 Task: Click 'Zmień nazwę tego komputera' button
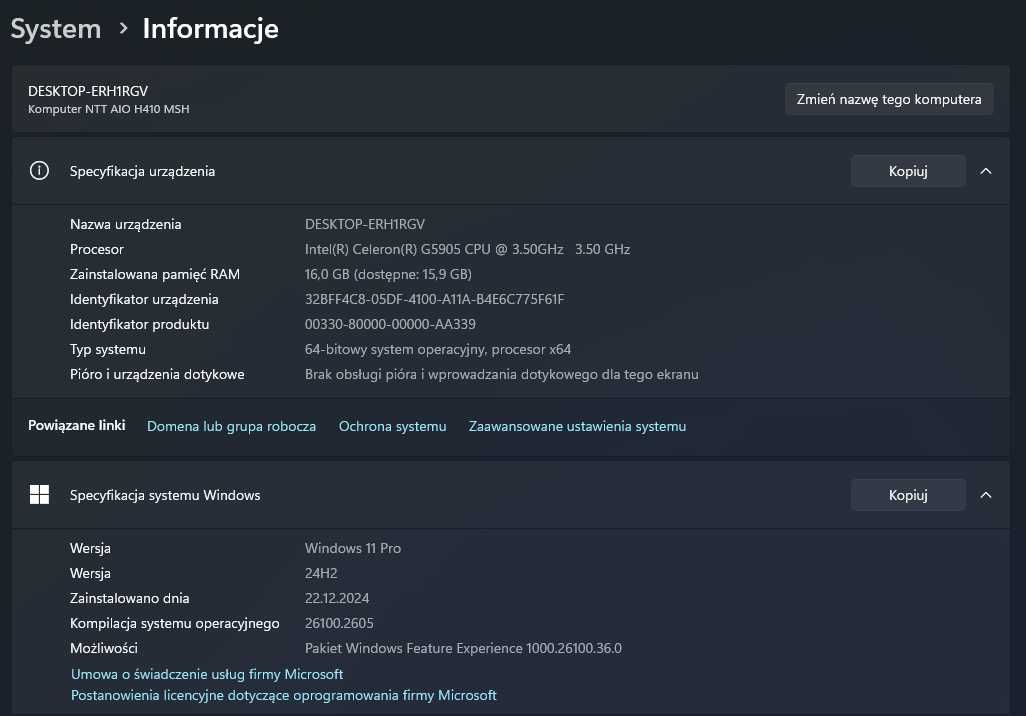coord(889,99)
